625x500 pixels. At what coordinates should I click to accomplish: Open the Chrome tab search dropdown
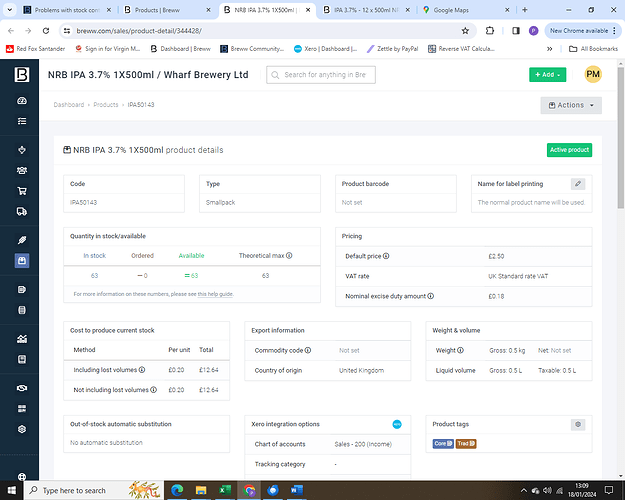(10, 10)
